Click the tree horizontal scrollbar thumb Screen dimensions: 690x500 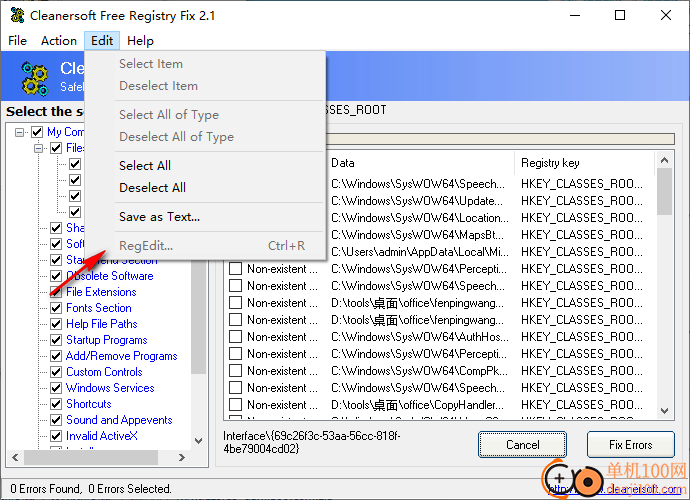[91, 457]
